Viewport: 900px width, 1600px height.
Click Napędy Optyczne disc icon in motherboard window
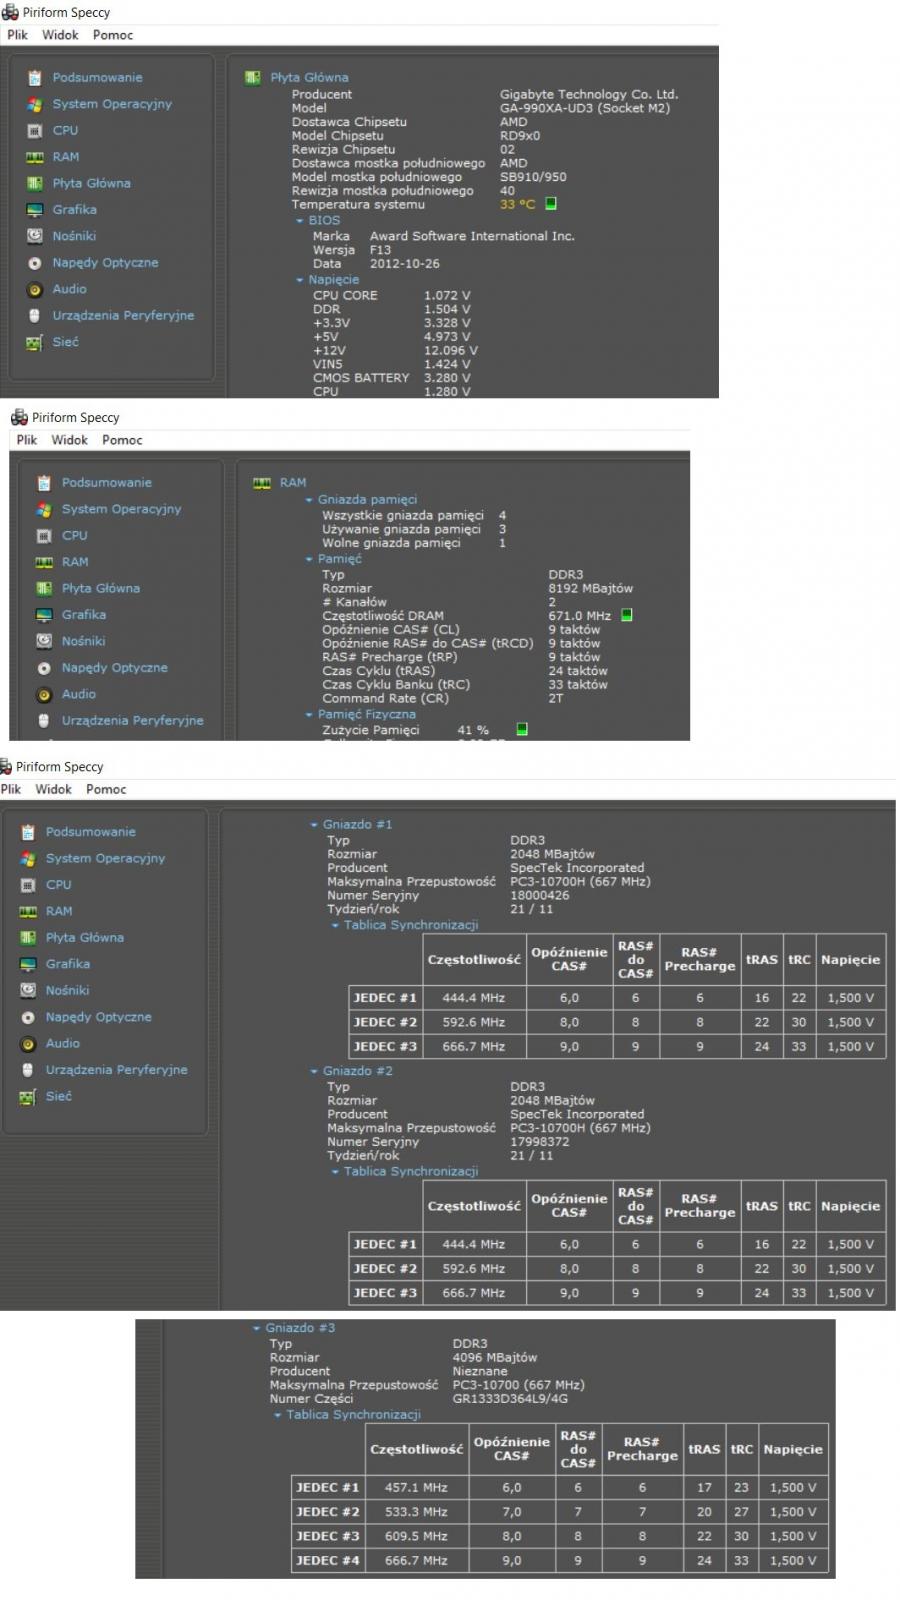pos(35,263)
